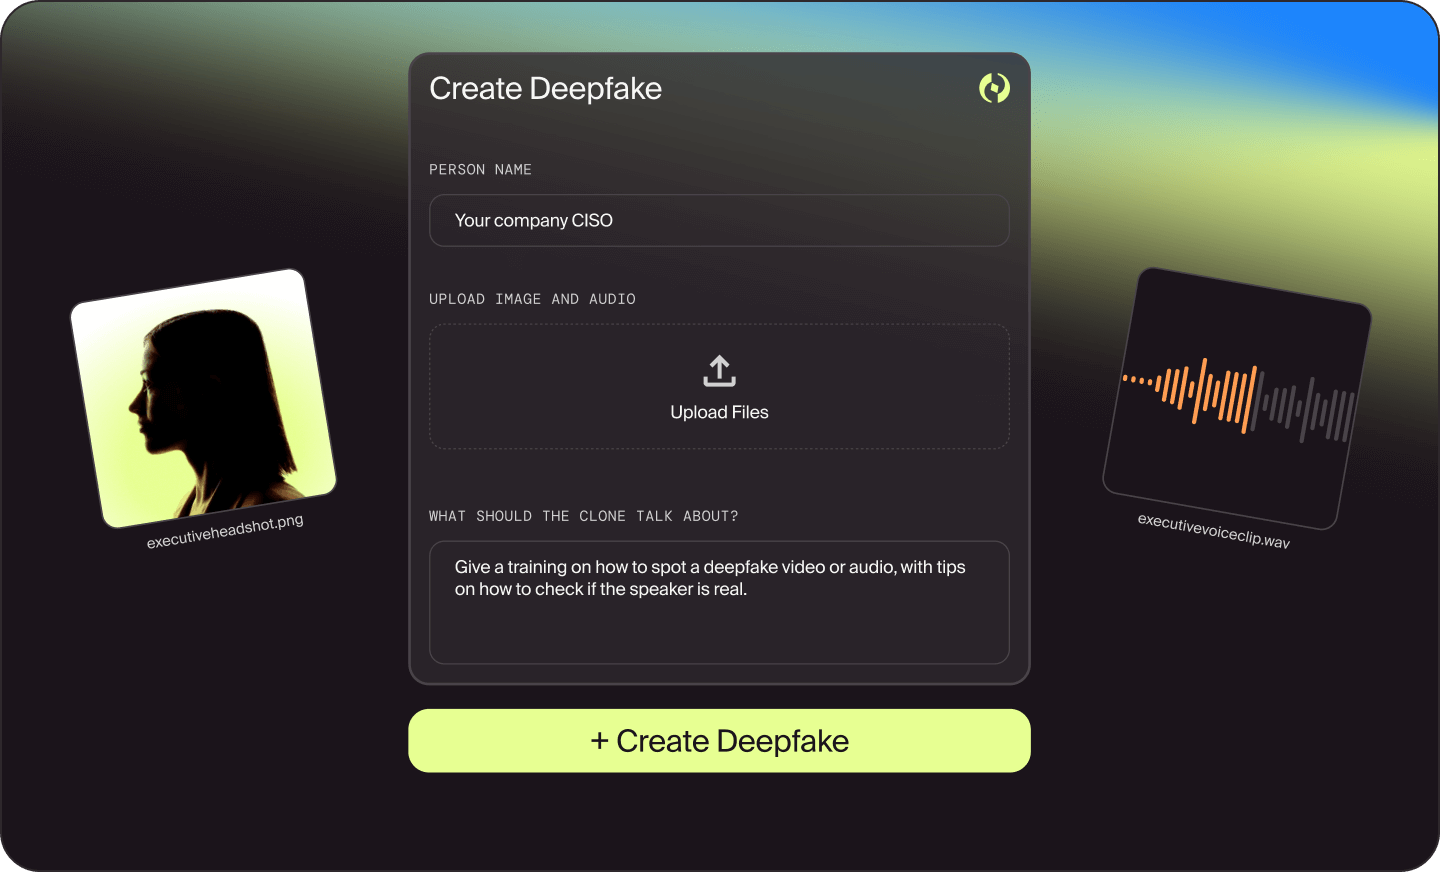
Task: Click the Create Deepfake card title
Action: [545, 89]
